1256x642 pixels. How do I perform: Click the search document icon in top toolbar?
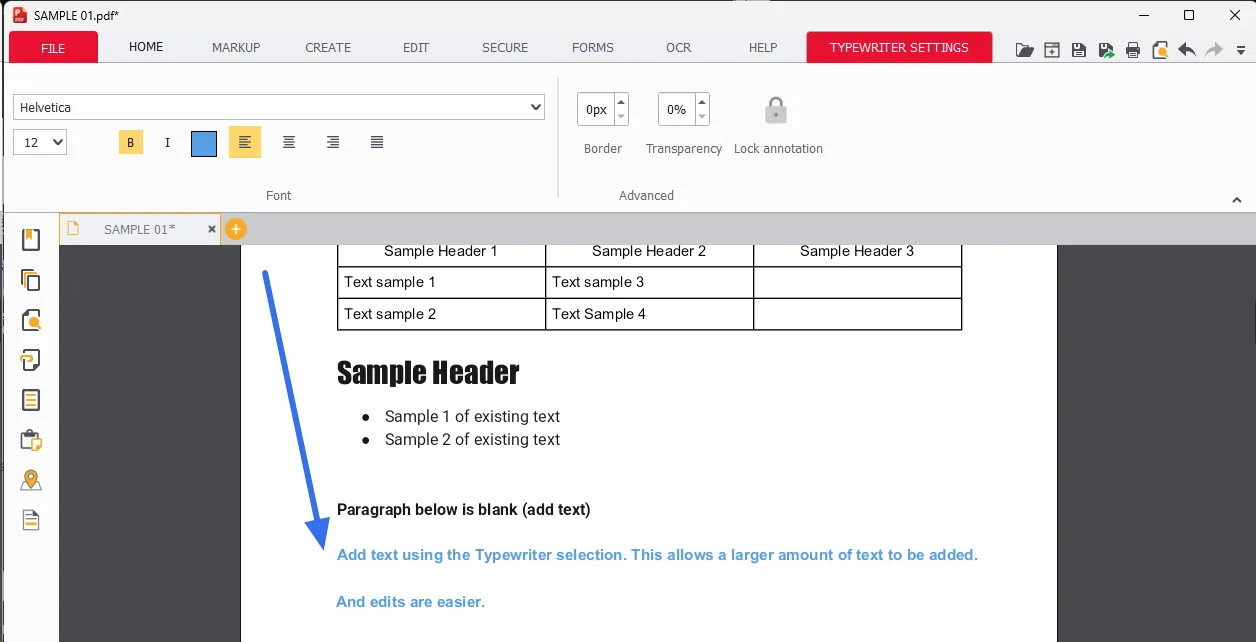coord(1160,50)
